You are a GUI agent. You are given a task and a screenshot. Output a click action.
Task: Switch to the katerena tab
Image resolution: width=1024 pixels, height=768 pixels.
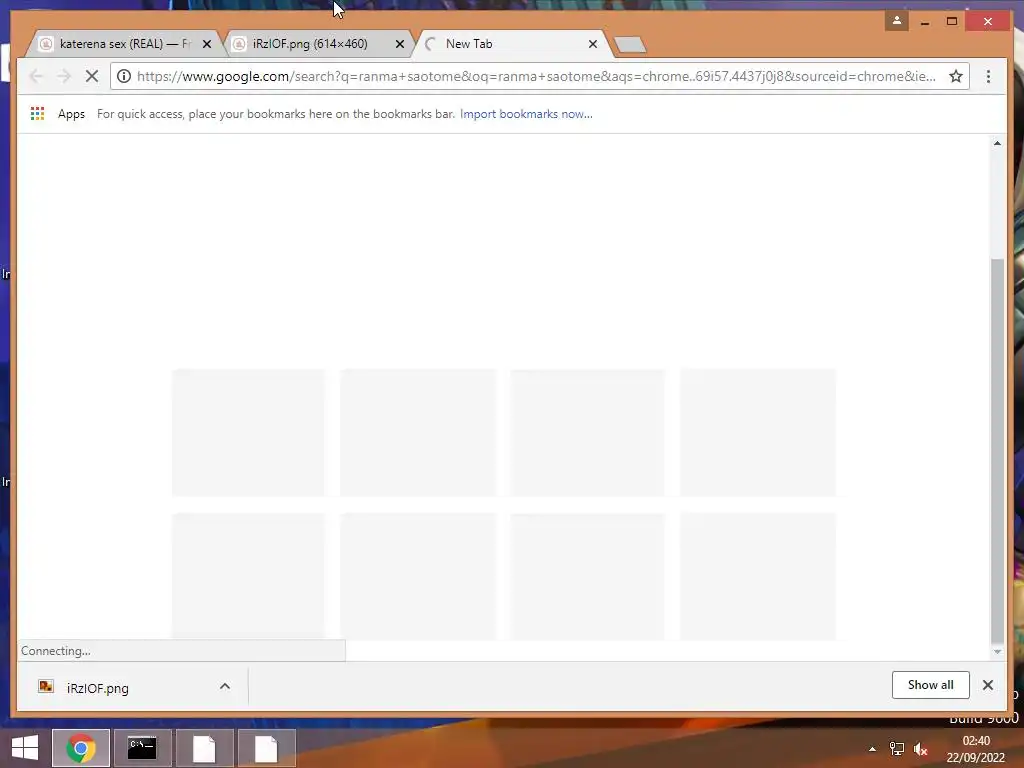click(124, 44)
